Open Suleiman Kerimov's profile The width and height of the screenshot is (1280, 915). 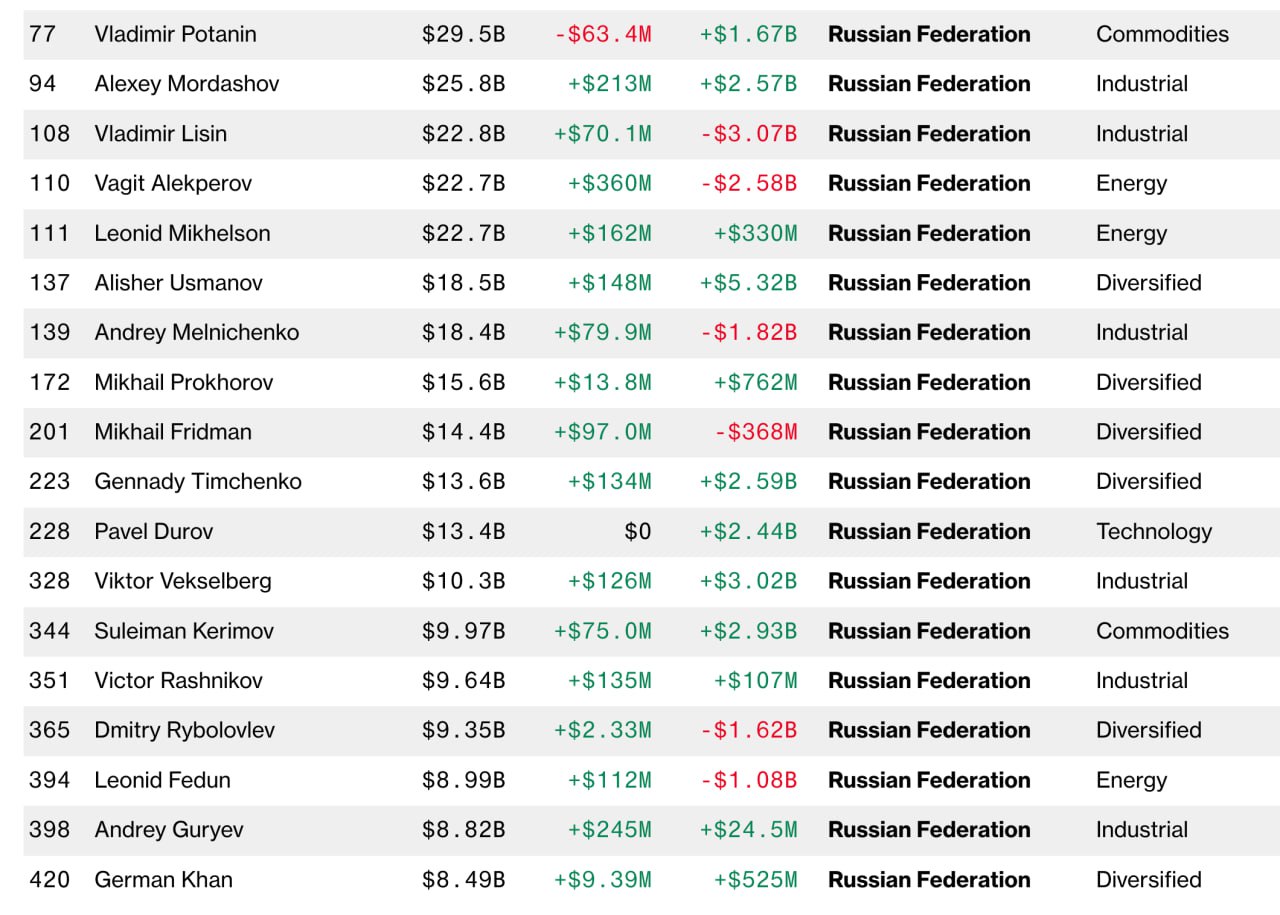[x=187, y=630]
